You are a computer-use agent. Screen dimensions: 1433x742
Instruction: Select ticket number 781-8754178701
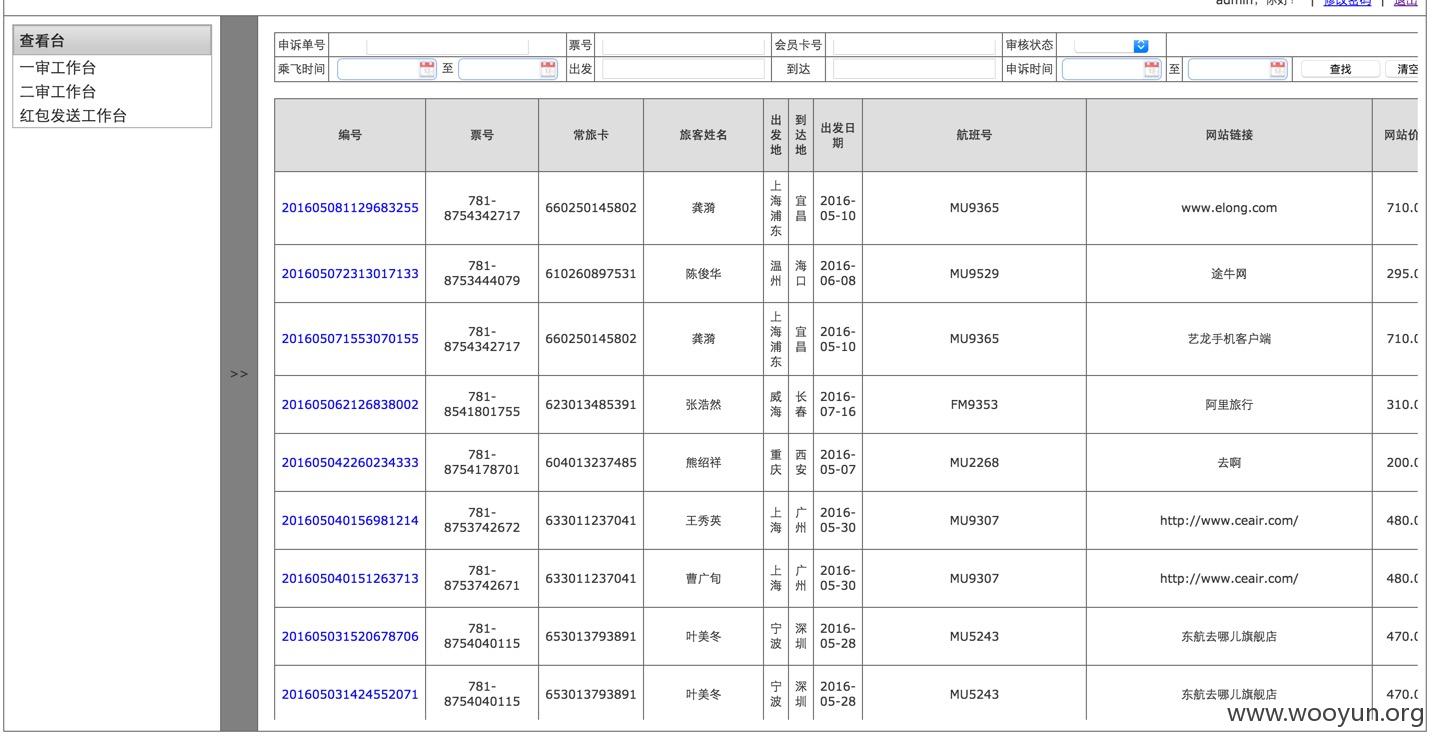pos(482,462)
